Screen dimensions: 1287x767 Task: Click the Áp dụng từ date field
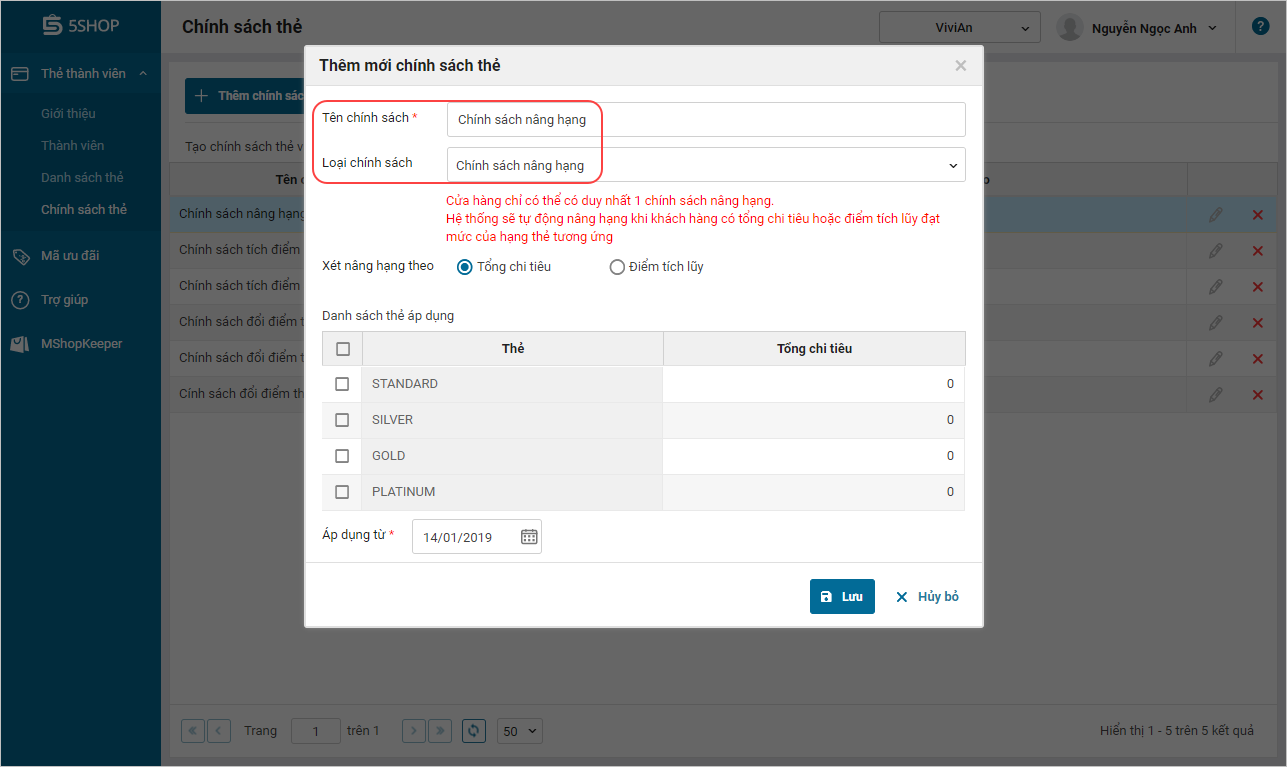pyautogui.click(x=477, y=537)
